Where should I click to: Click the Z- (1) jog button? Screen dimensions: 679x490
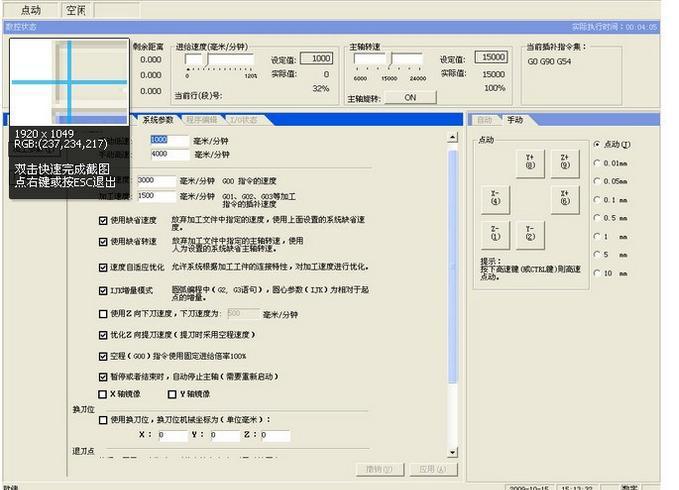tap(495, 234)
